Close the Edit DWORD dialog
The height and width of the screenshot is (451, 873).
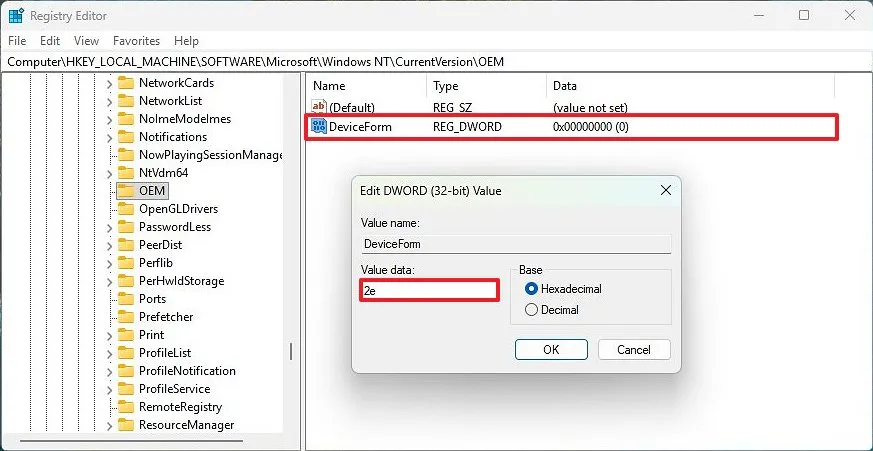point(665,190)
